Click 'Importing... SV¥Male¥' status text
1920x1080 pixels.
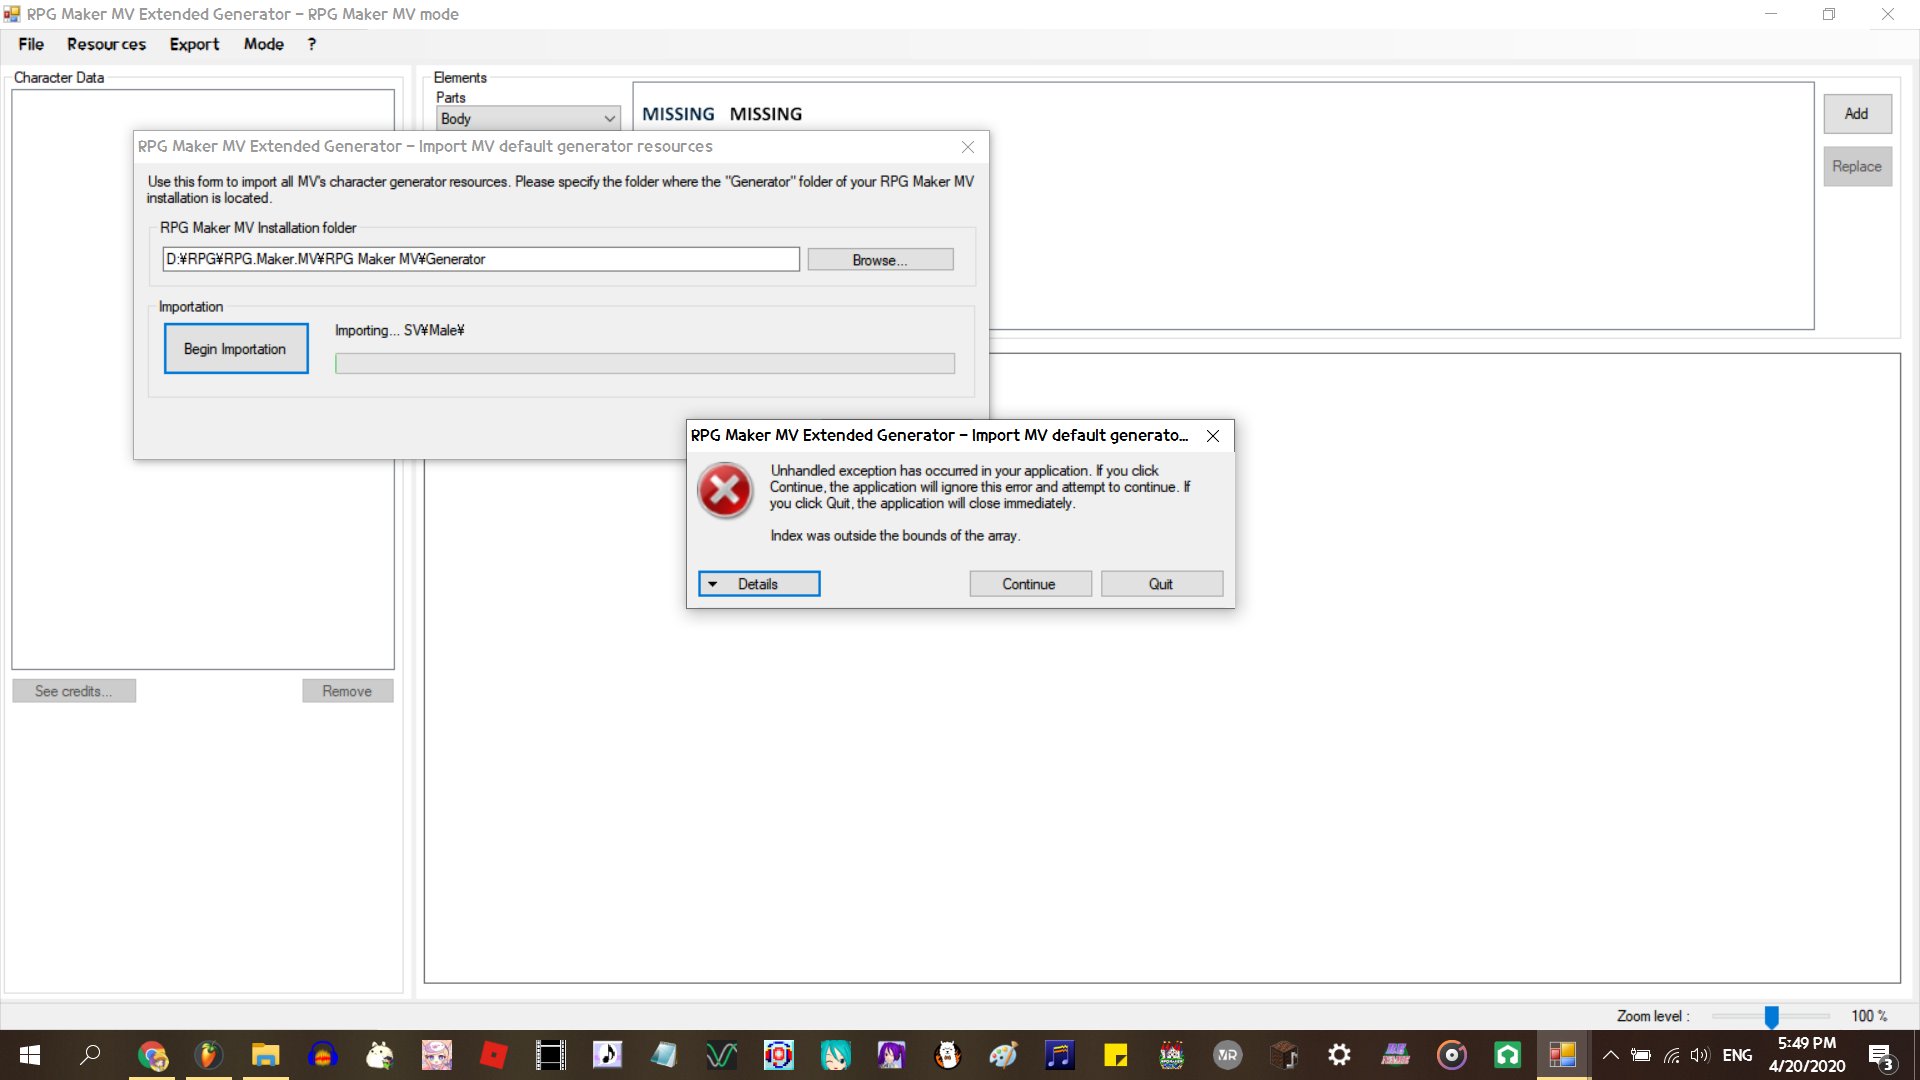(x=400, y=331)
